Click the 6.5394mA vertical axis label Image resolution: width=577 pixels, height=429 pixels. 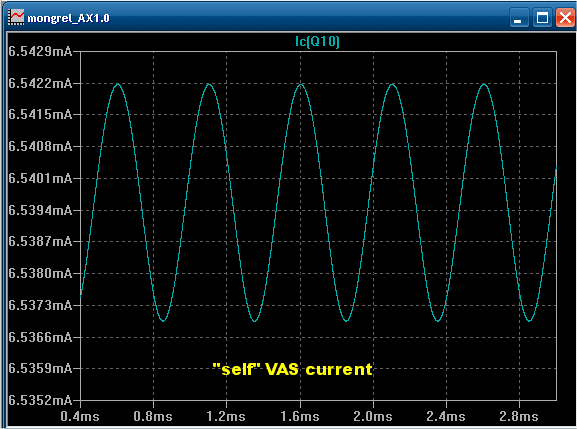[x=40, y=210]
